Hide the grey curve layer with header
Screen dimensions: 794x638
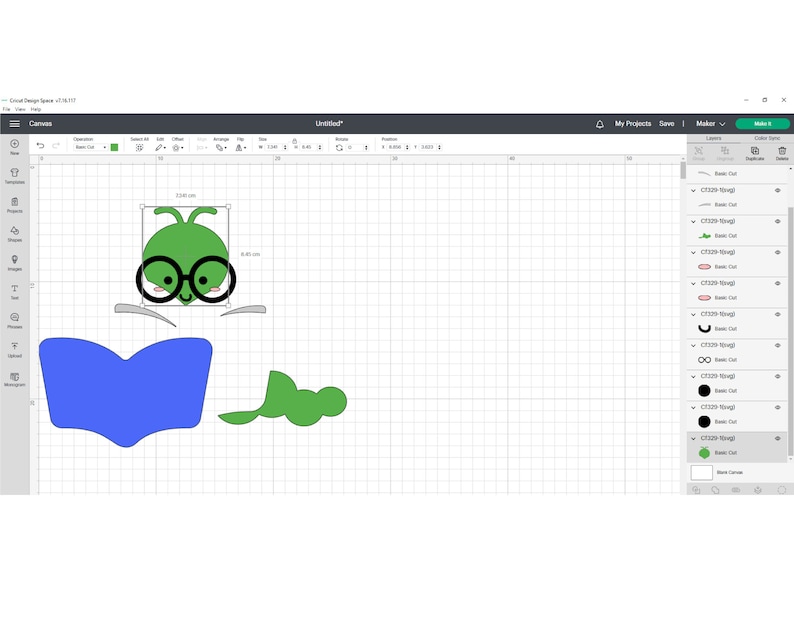click(778, 190)
